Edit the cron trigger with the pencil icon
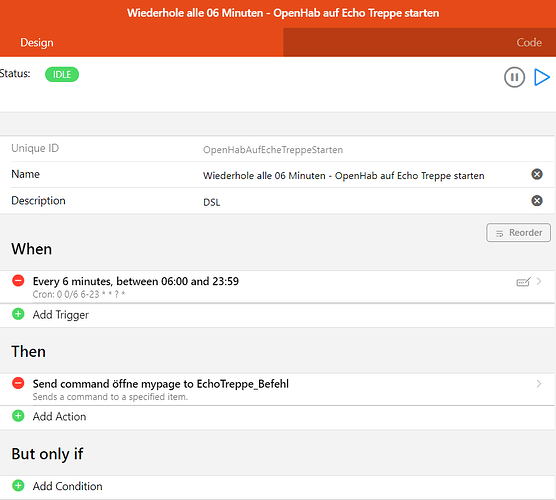 tap(523, 282)
